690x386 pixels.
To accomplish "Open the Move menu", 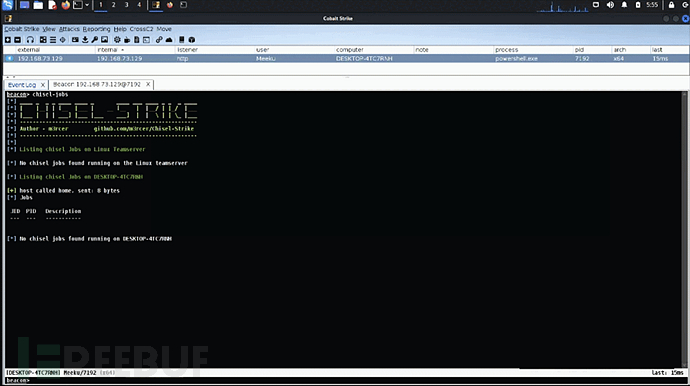I will [164, 29].
